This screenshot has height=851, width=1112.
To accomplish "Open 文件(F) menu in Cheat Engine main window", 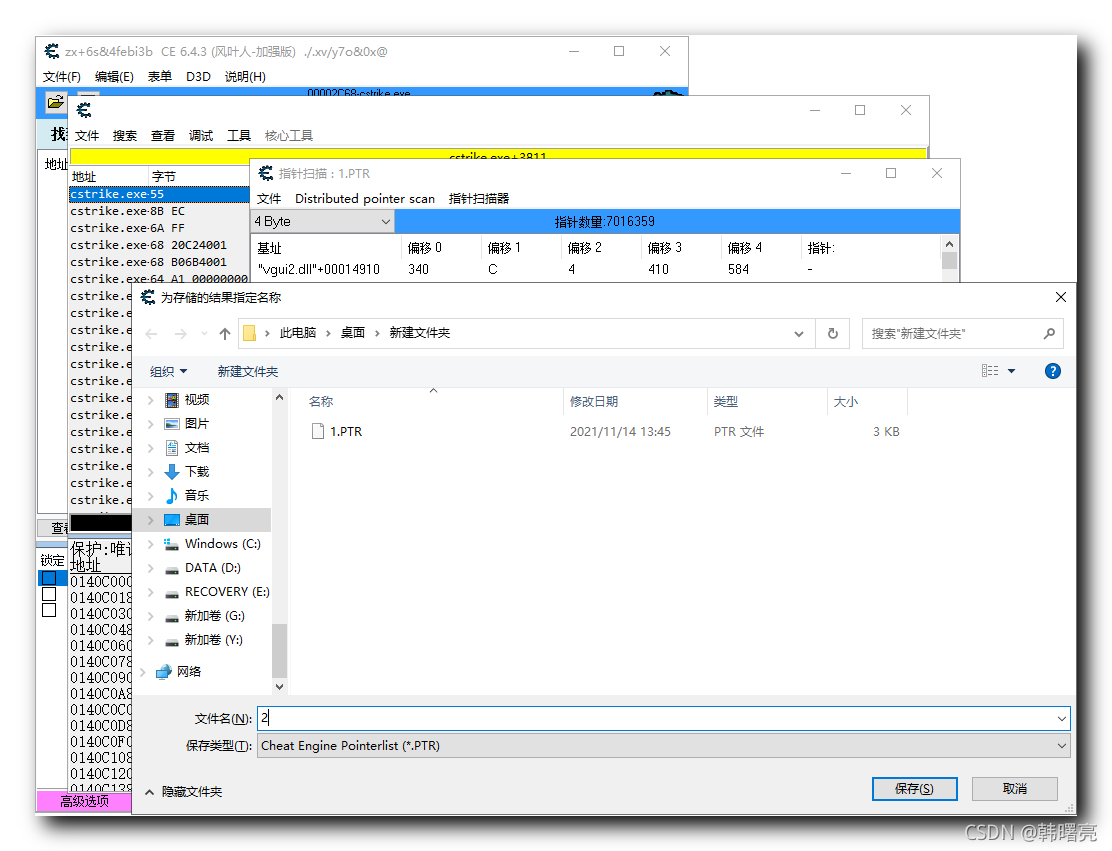I will click(61, 77).
